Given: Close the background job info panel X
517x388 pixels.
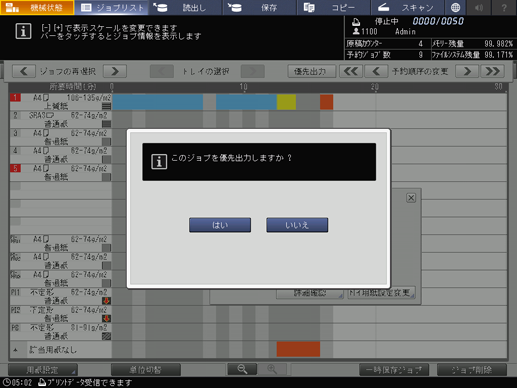Looking at the screenshot, I should pyautogui.click(x=411, y=198).
